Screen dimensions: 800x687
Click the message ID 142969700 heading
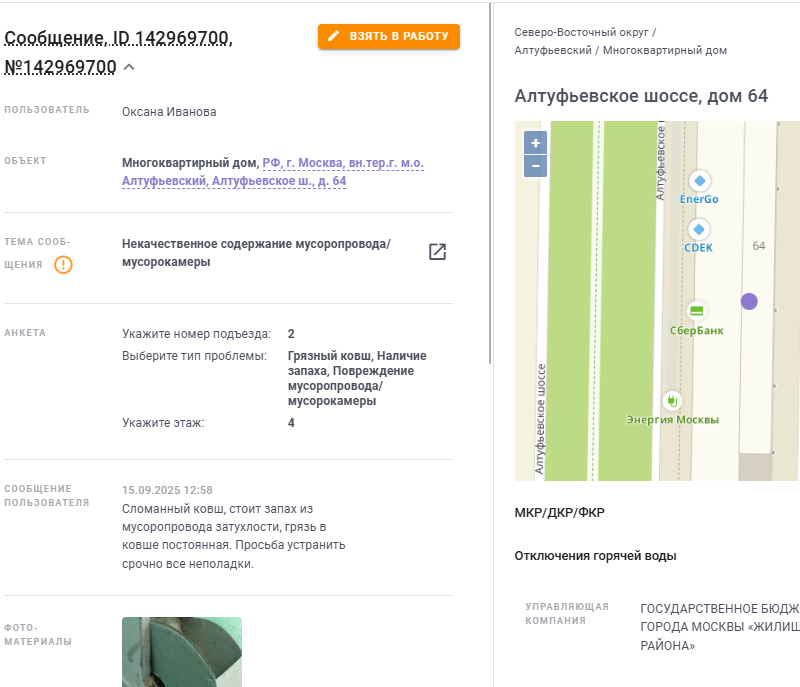118,52
